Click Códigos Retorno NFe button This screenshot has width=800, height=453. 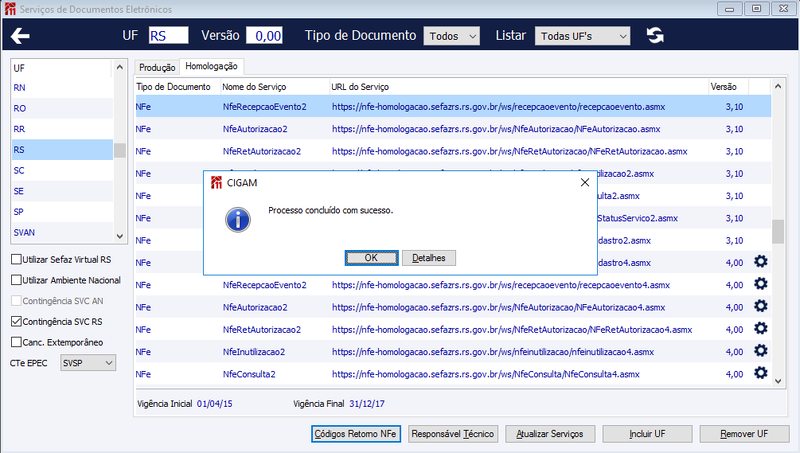pos(356,434)
